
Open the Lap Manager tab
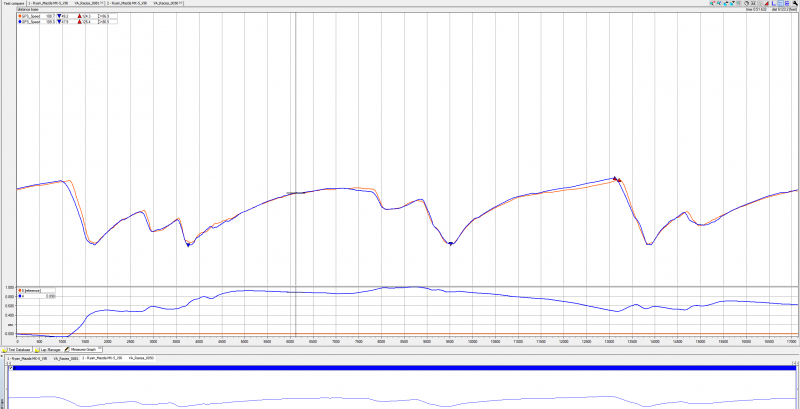pyautogui.click(x=47, y=350)
